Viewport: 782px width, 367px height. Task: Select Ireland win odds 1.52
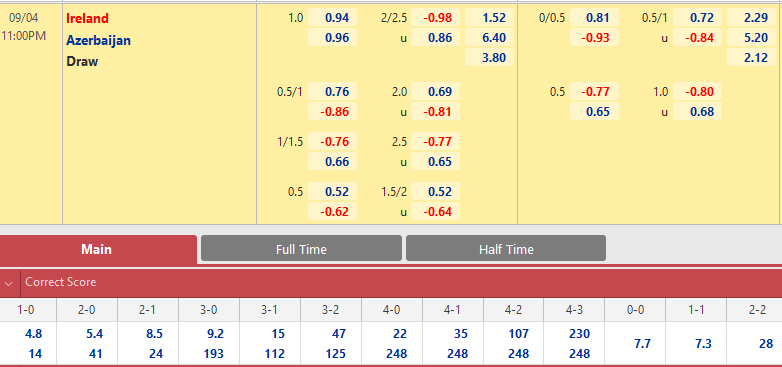pos(489,18)
